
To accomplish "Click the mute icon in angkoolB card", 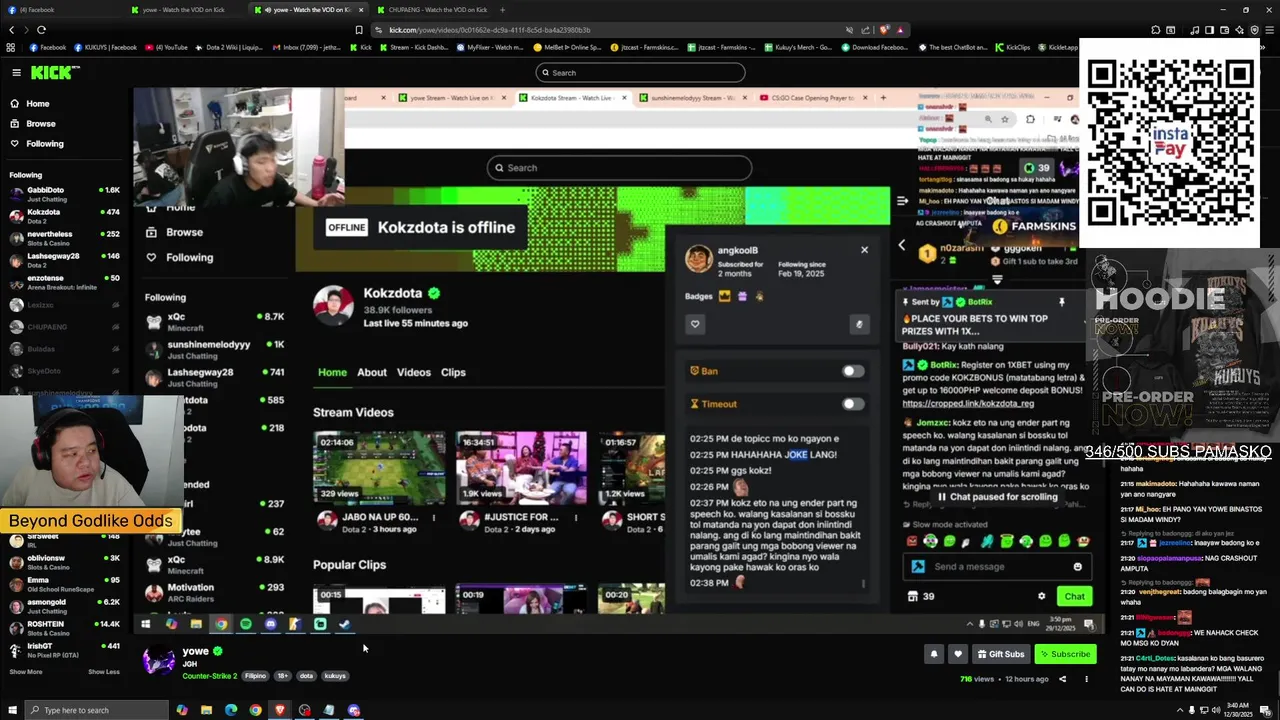I will [859, 324].
